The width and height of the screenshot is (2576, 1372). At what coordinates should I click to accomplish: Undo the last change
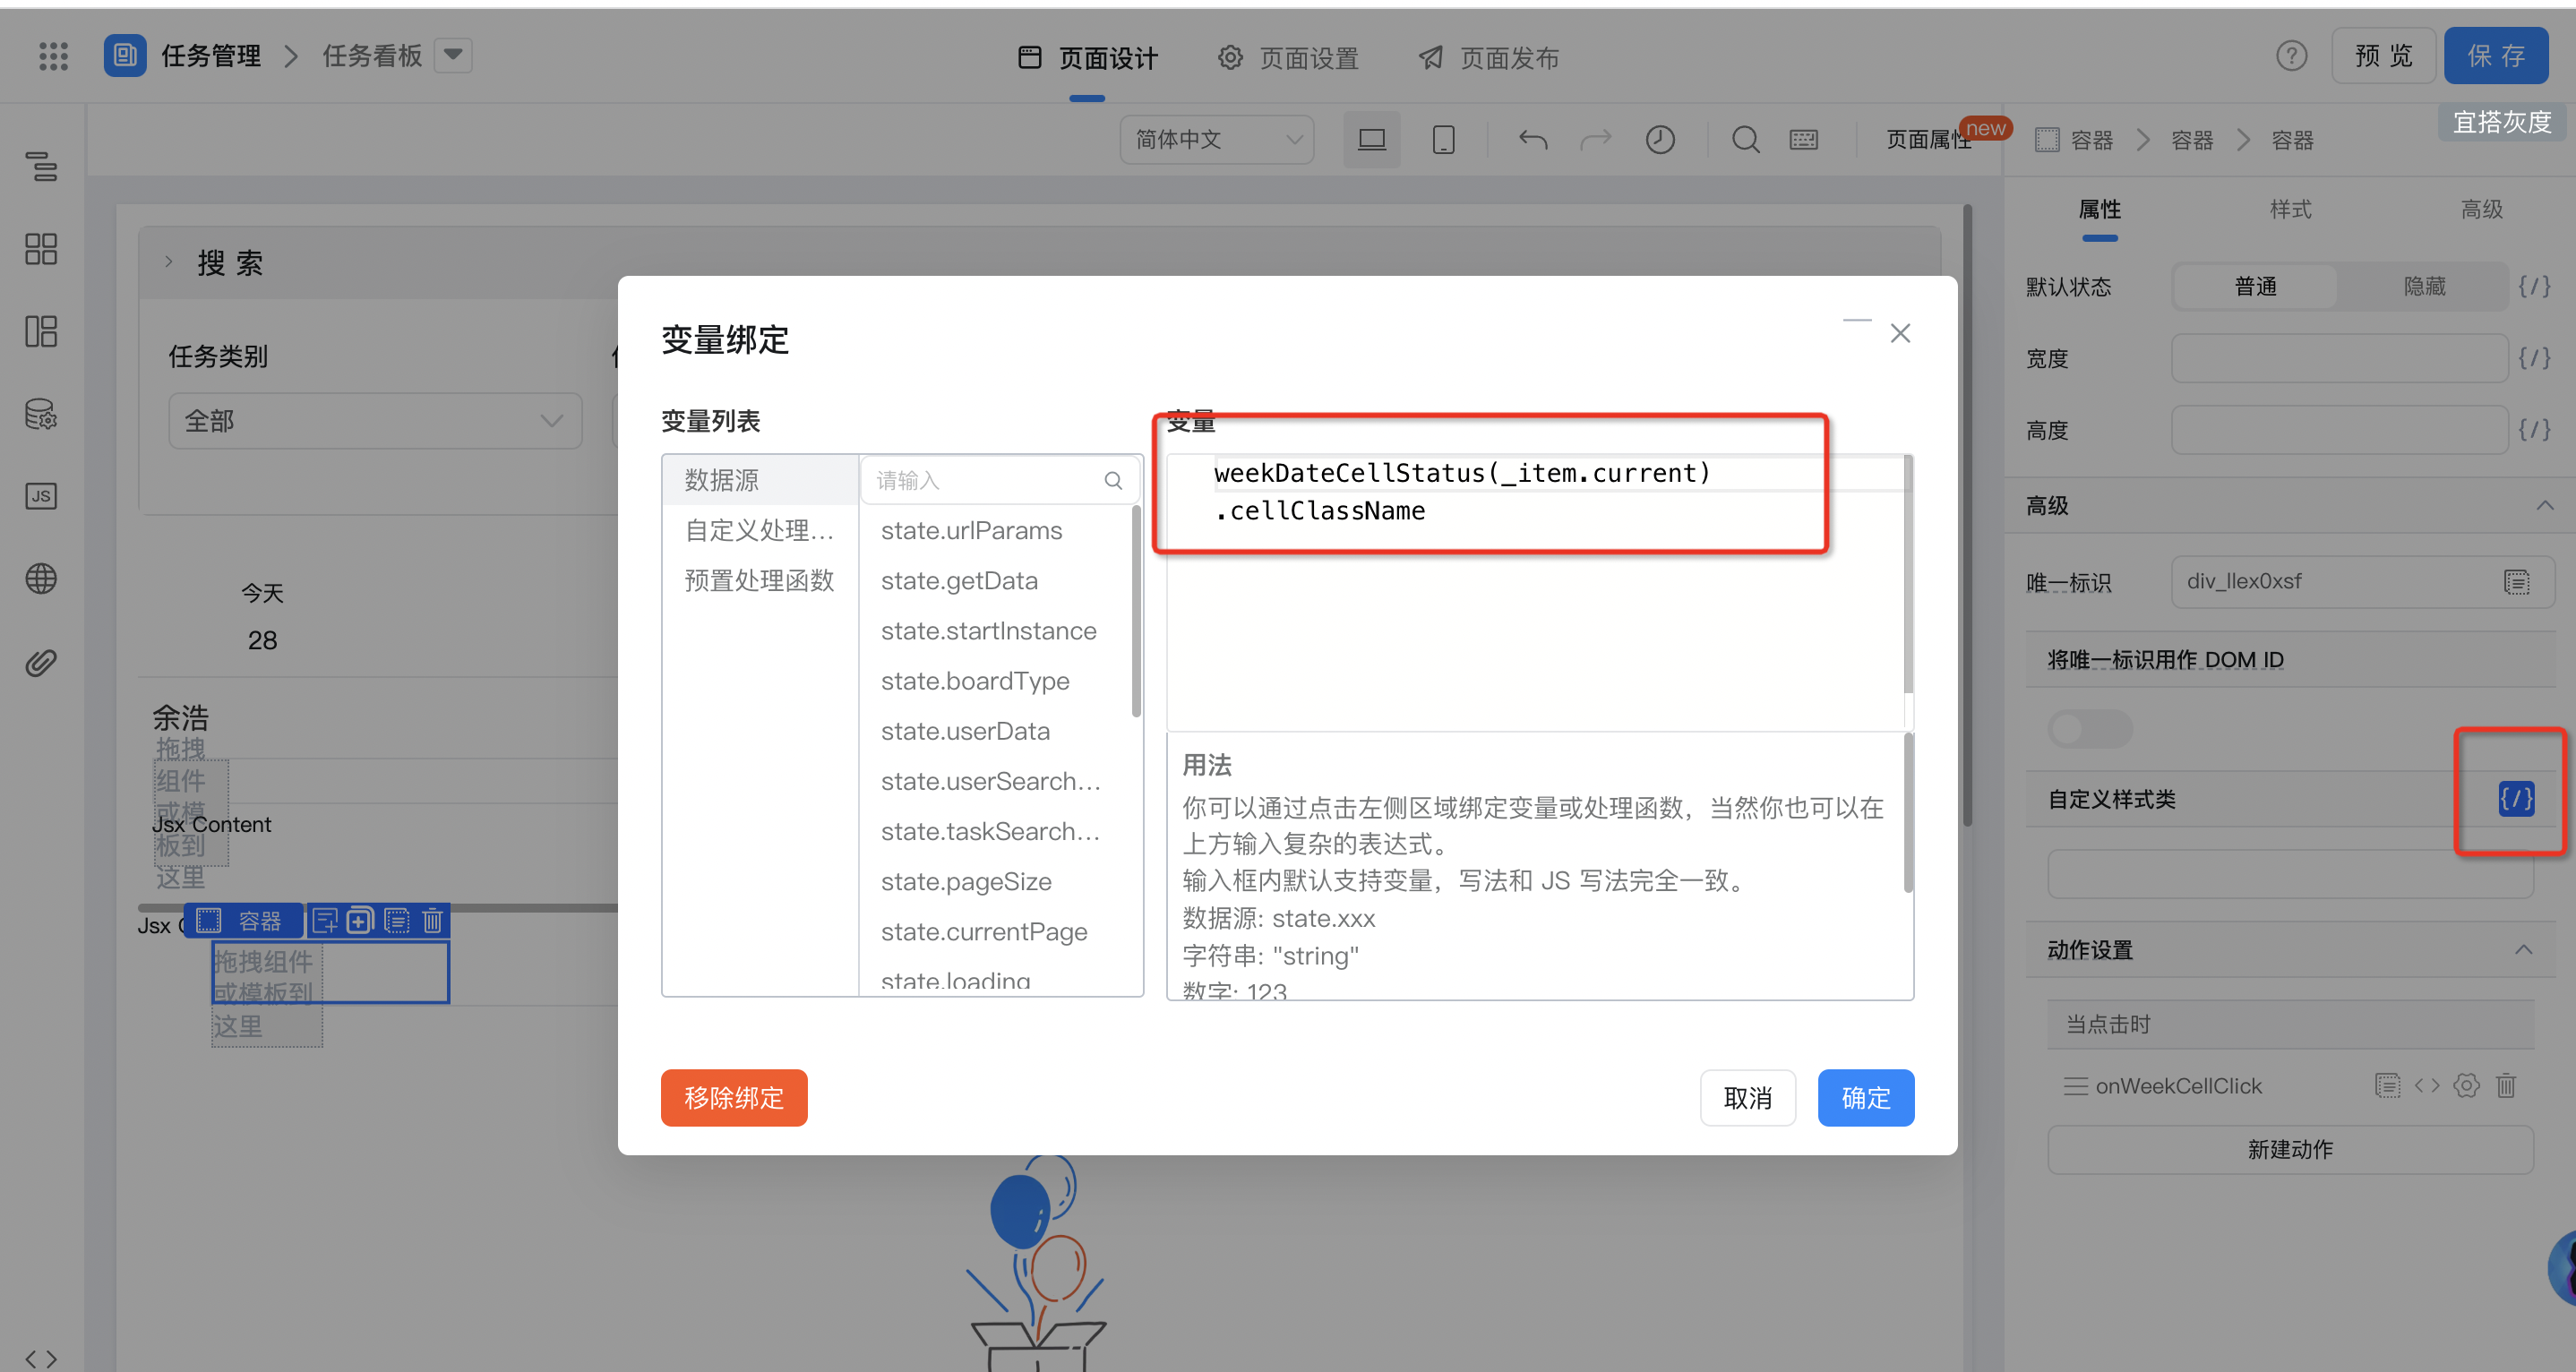coord(1533,140)
